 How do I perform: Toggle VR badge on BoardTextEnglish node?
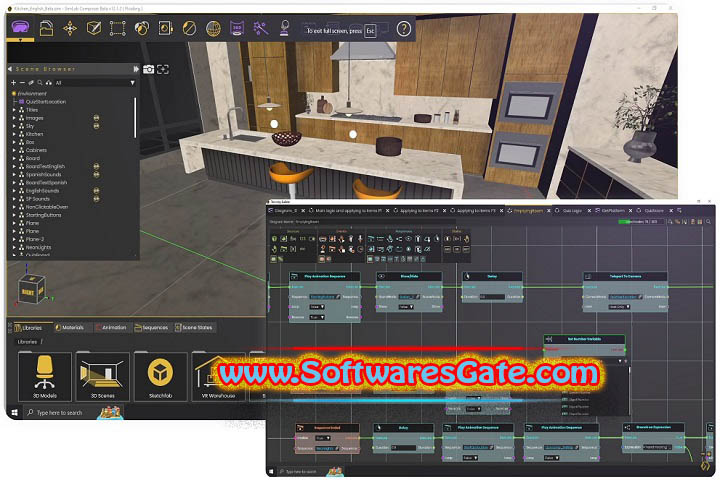(x=96, y=166)
